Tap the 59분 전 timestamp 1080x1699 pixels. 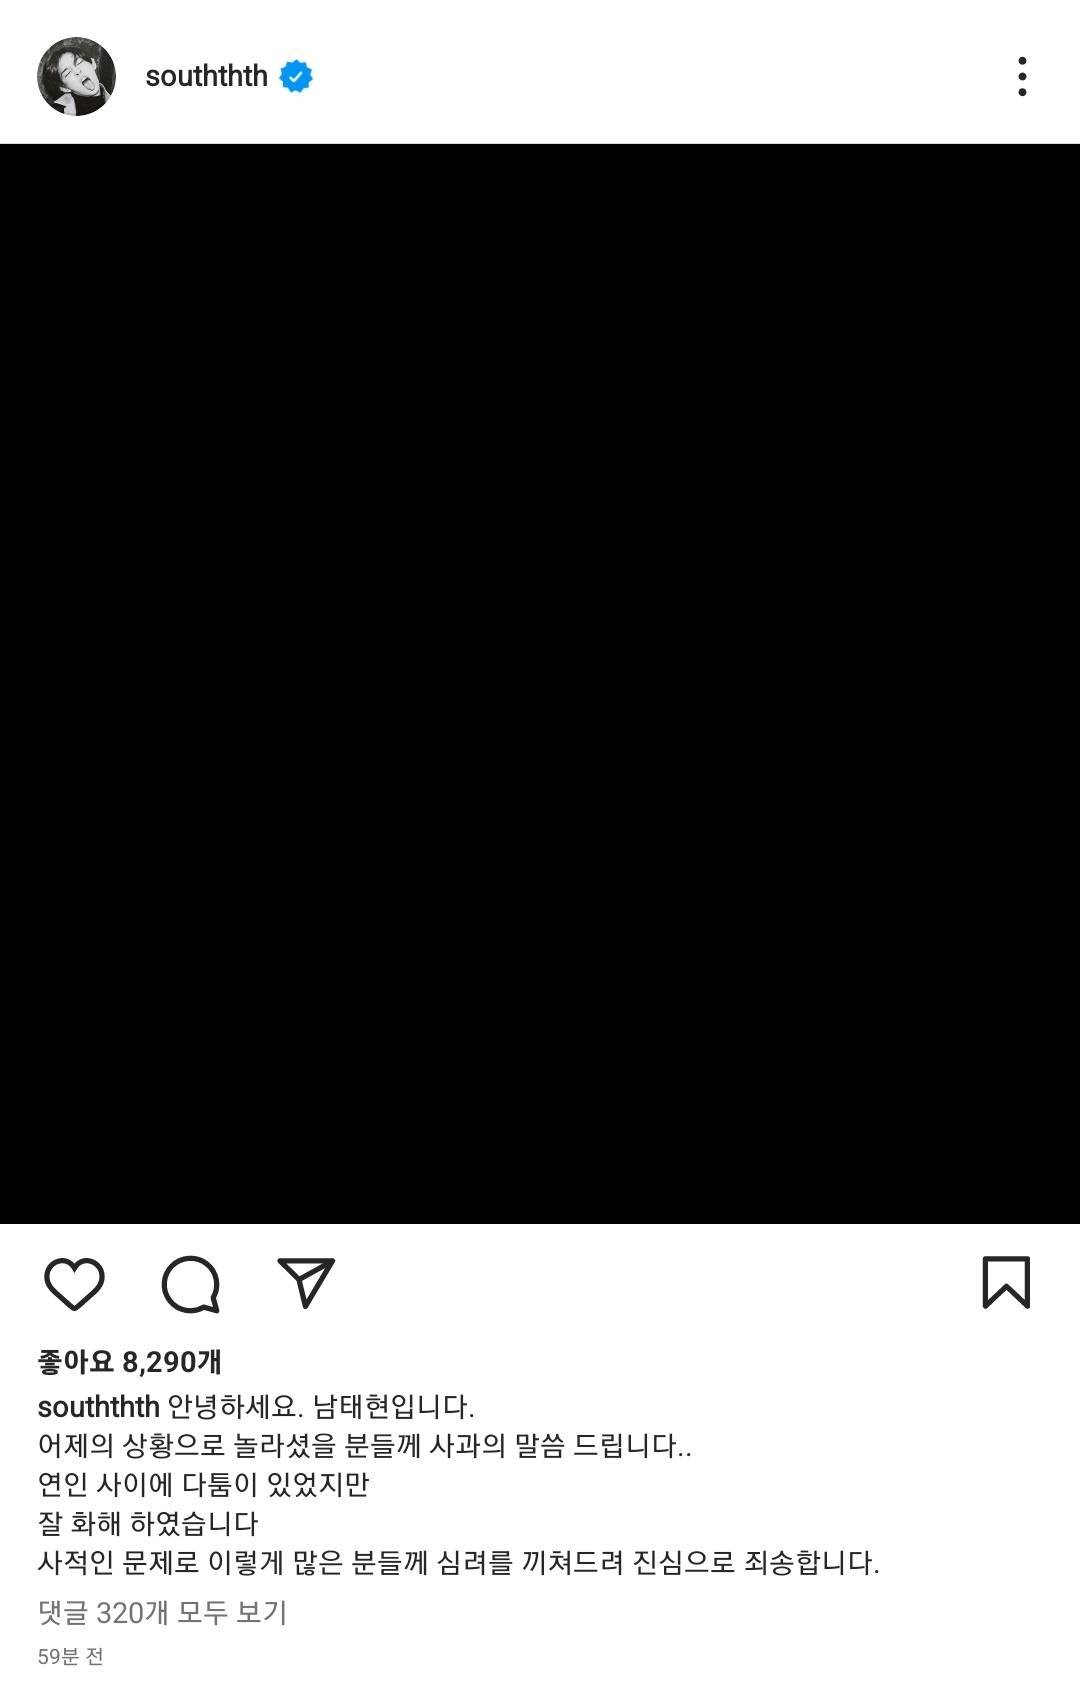tap(71, 1657)
